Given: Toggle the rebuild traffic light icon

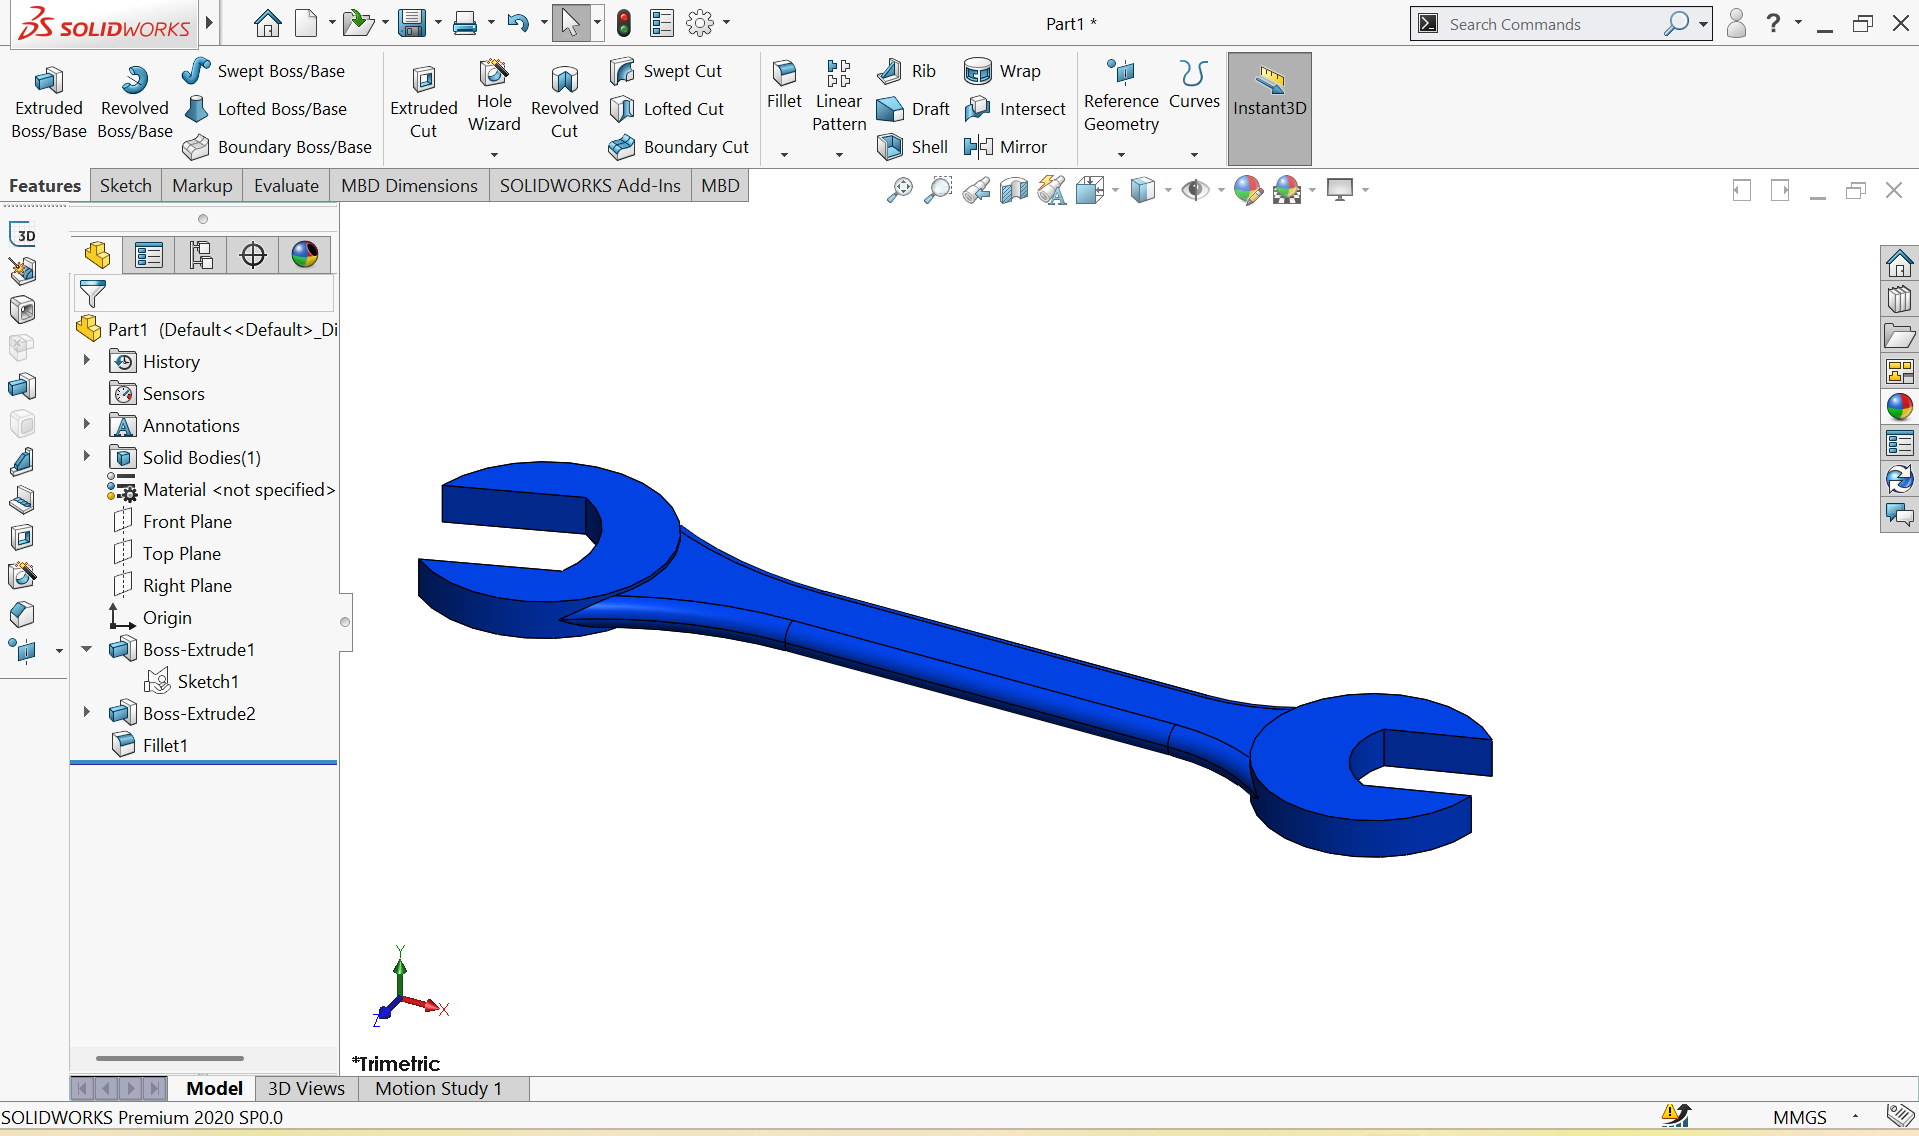Looking at the screenshot, I should (624, 23).
